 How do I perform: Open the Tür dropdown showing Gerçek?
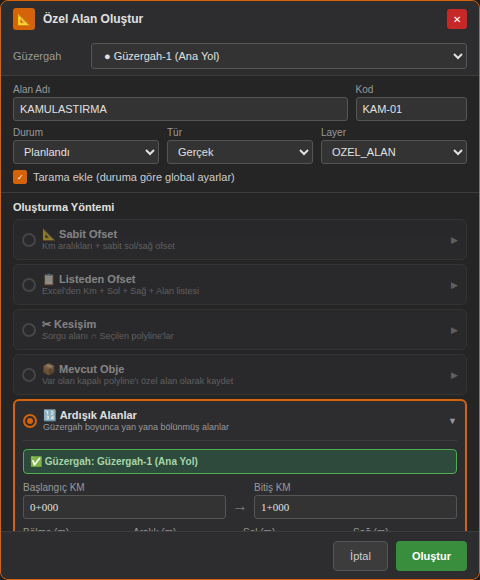coord(240,152)
